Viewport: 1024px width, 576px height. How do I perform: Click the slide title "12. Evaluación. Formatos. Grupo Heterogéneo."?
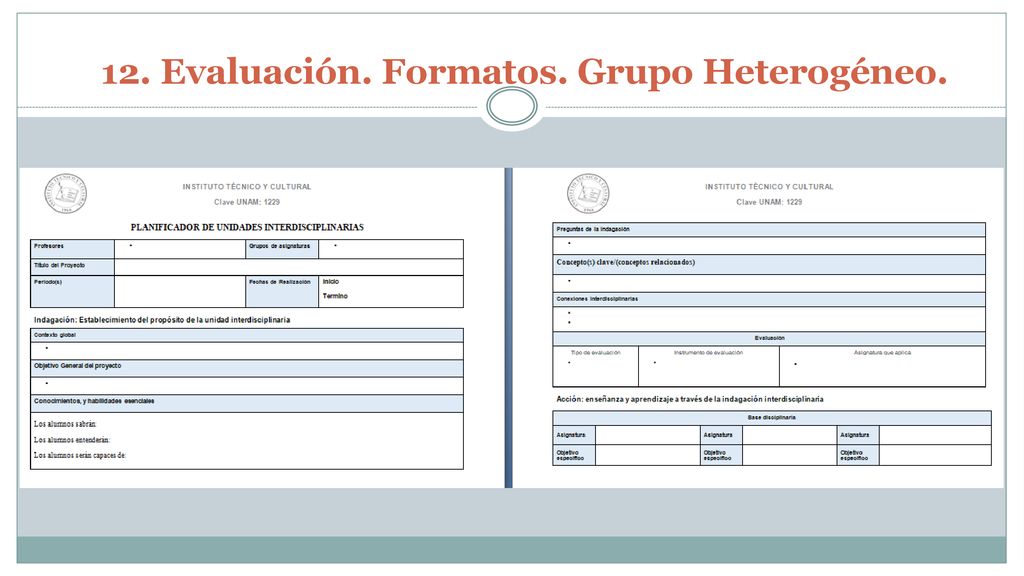pyautogui.click(x=524, y=72)
